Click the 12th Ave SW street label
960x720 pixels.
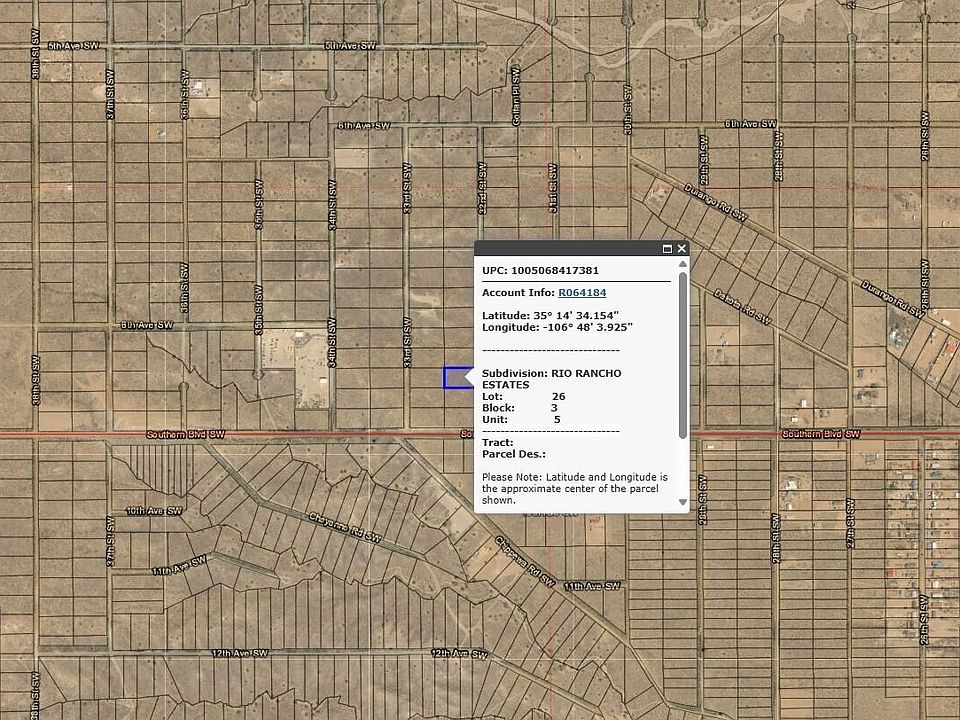pyautogui.click(x=240, y=652)
